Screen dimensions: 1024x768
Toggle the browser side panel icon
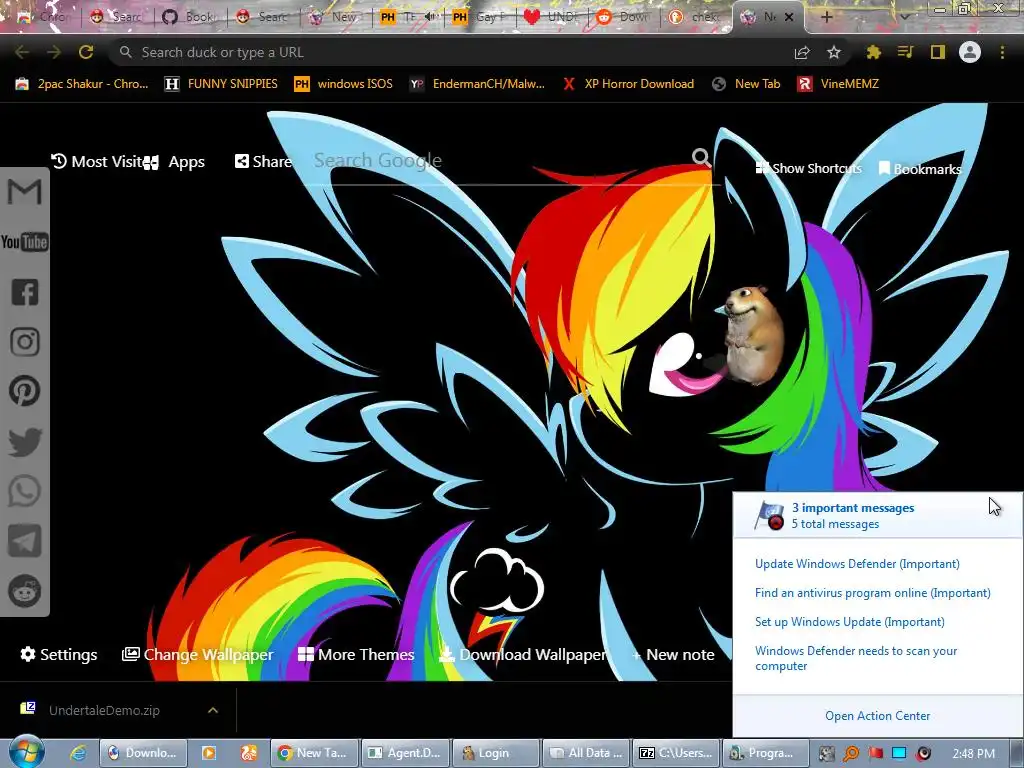[938, 52]
